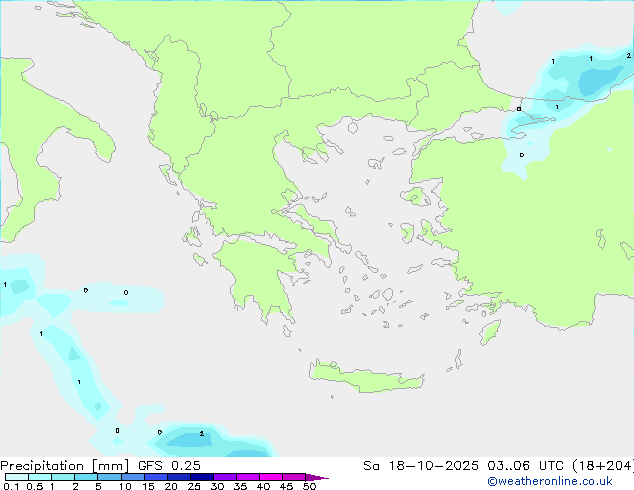The width and height of the screenshot is (634, 490).
Task: Pick the 40–45 mm magenta legend swatch
Action: (271, 477)
